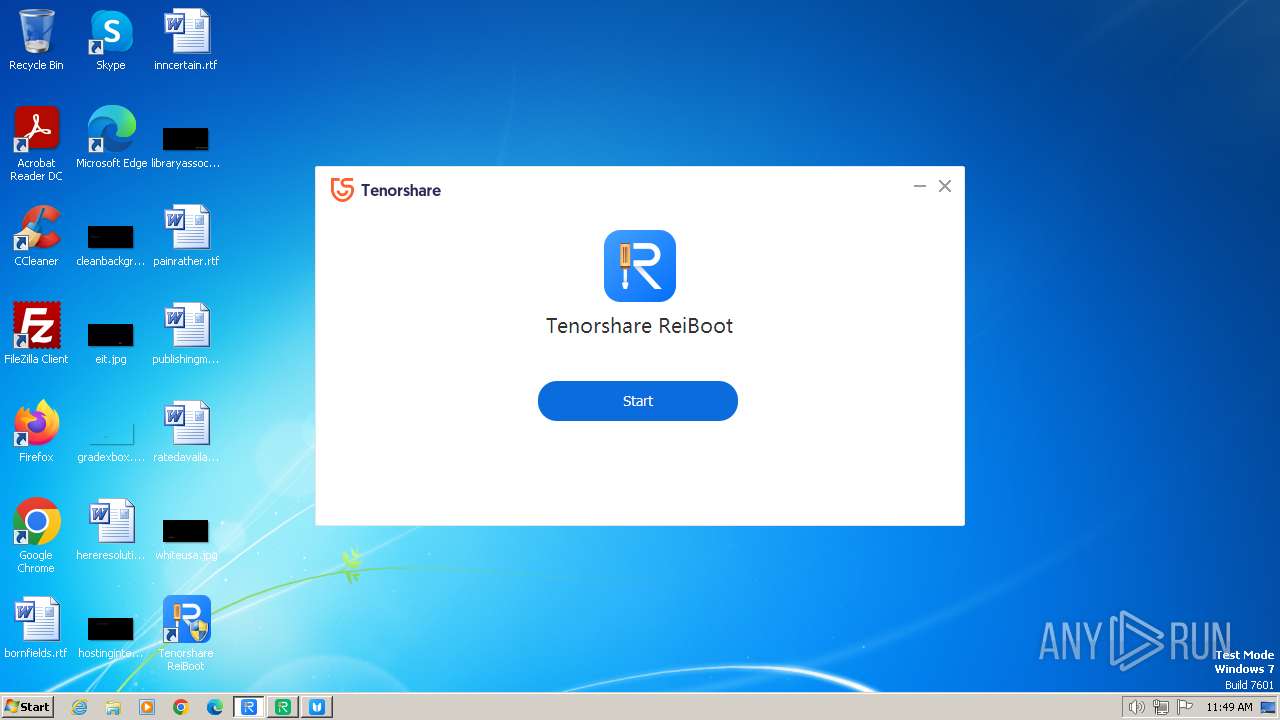
Task: Click the Tenorshare brand logo in header
Action: pos(386,190)
